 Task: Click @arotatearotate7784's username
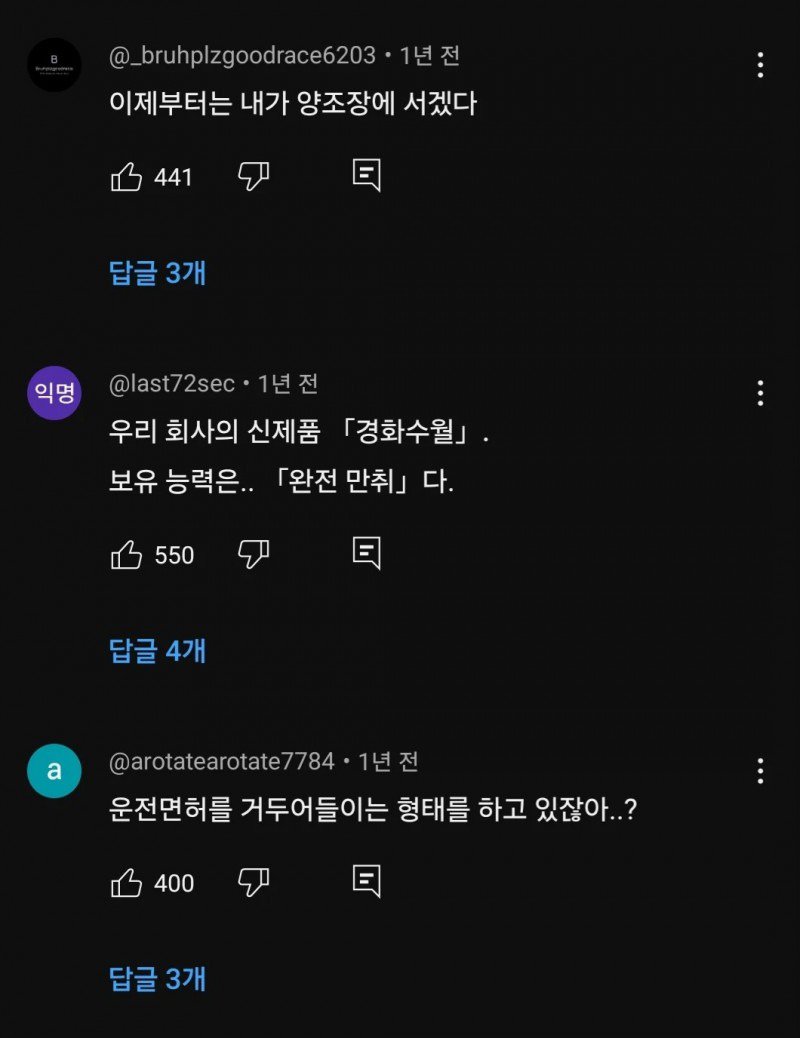(223, 762)
